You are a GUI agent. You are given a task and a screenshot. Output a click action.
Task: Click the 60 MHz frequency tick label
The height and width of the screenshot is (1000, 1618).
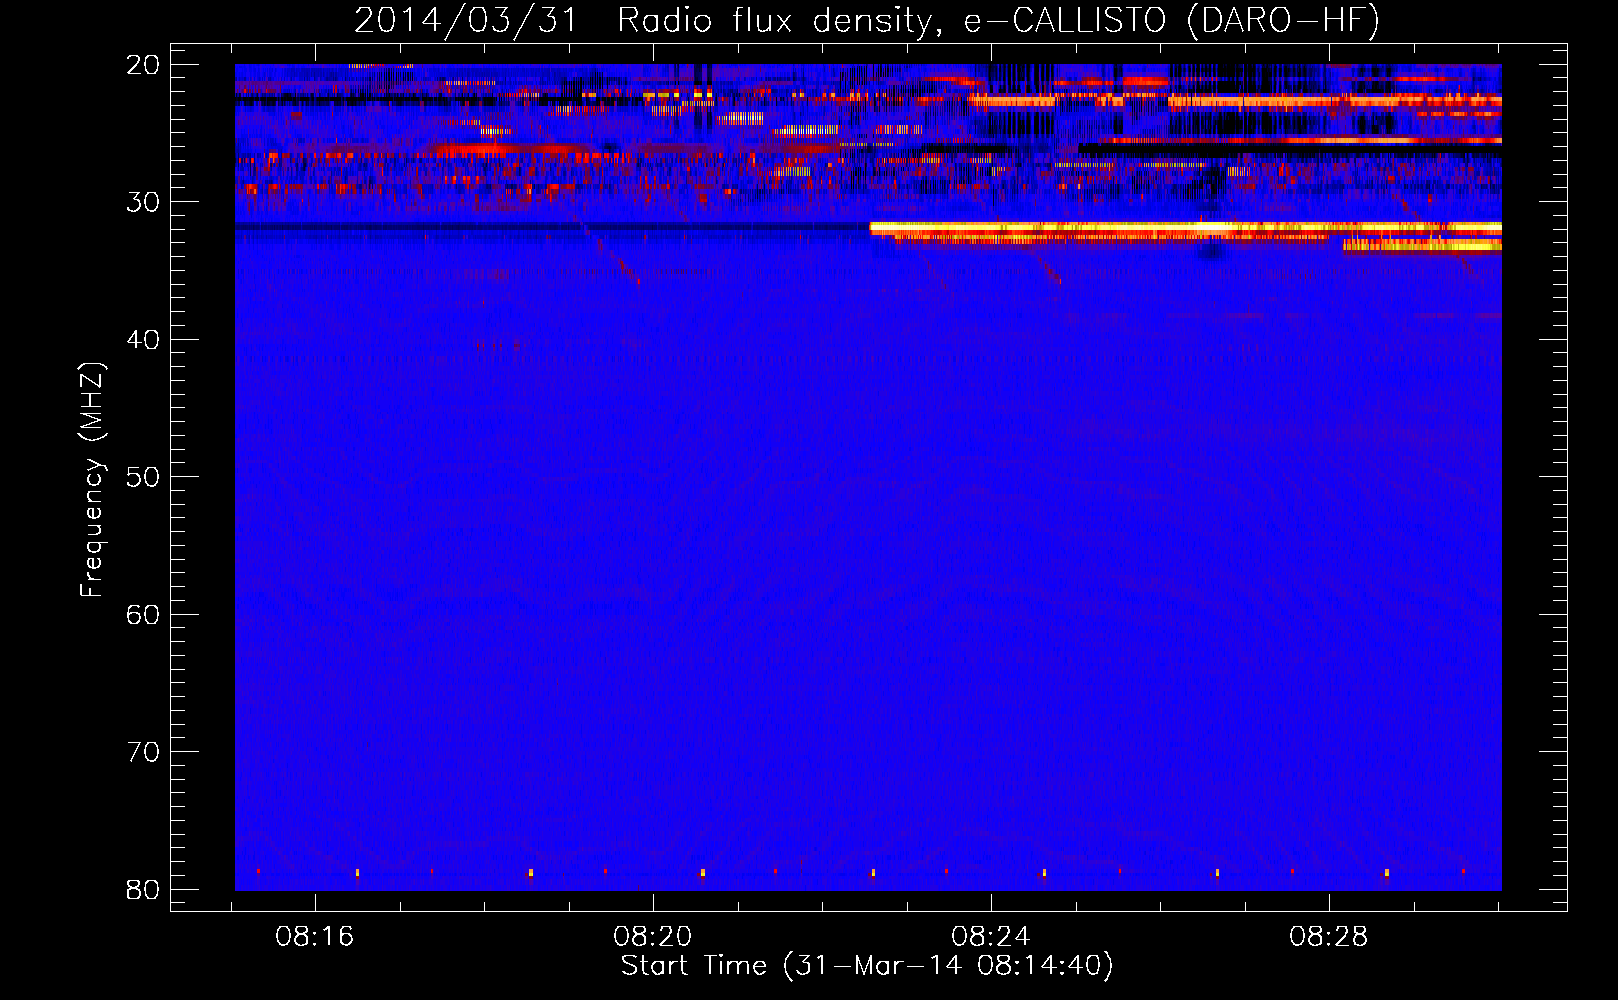[143, 615]
